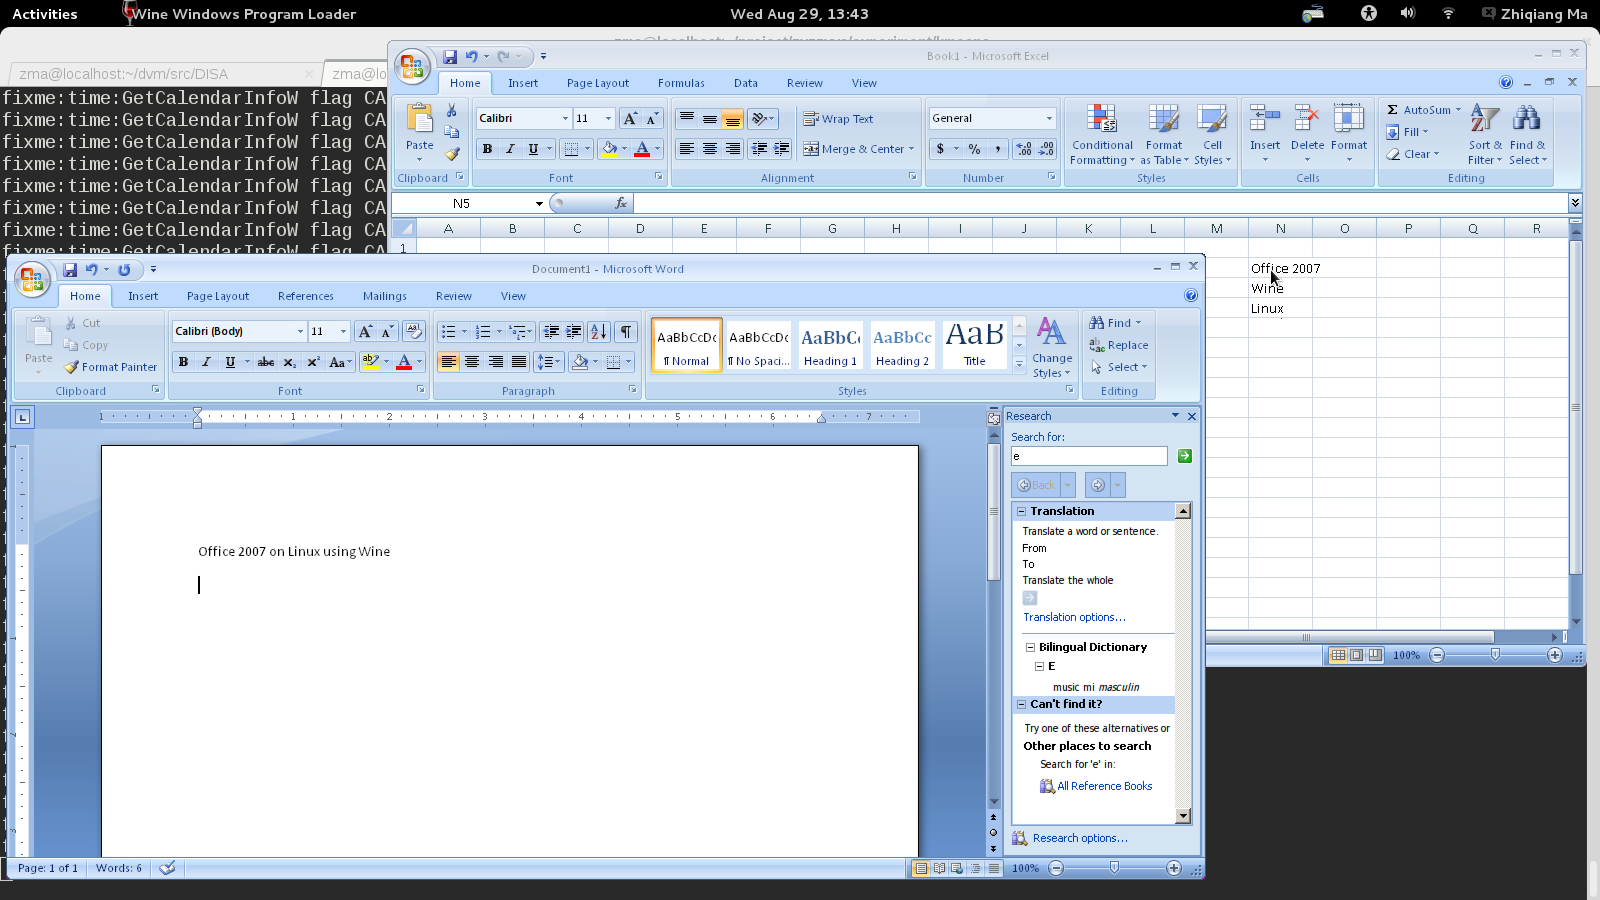Switch to Excel's Data tab
1600x900 pixels.
[745, 83]
